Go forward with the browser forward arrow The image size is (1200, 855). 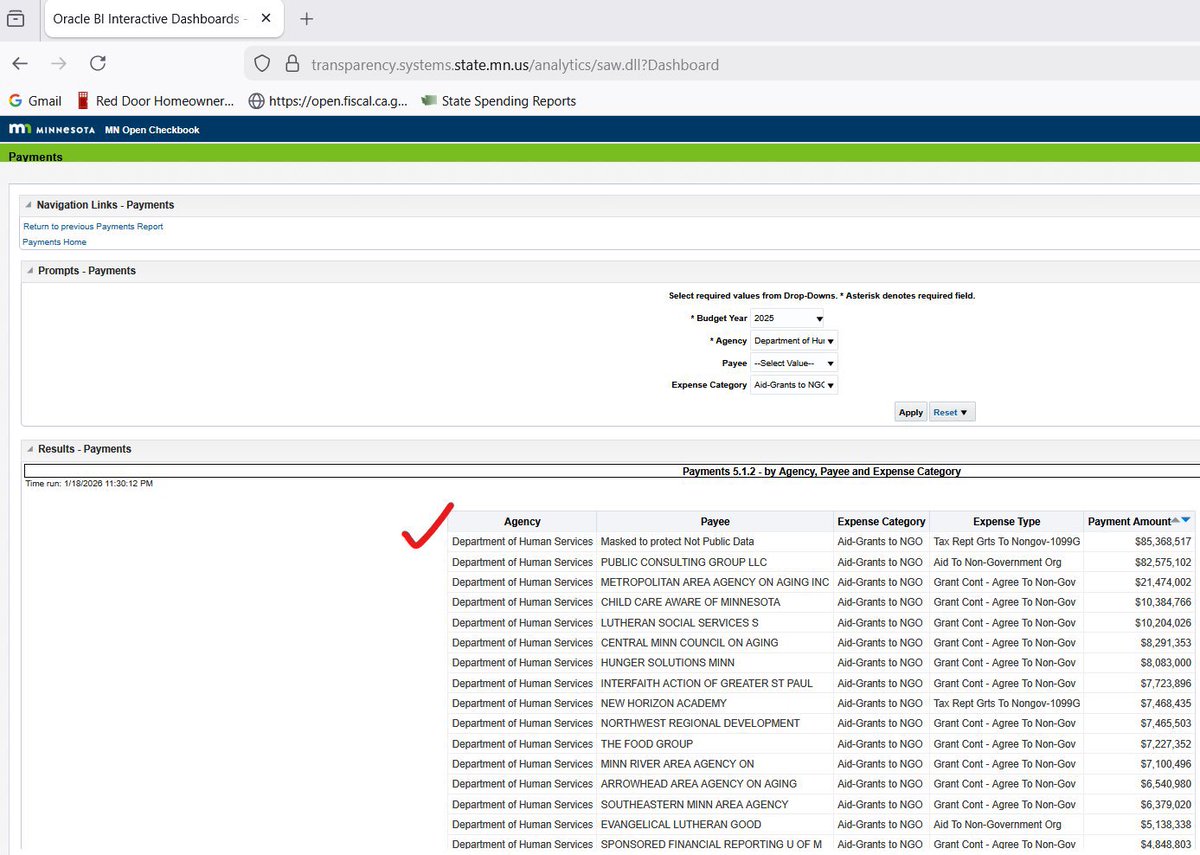point(59,64)
